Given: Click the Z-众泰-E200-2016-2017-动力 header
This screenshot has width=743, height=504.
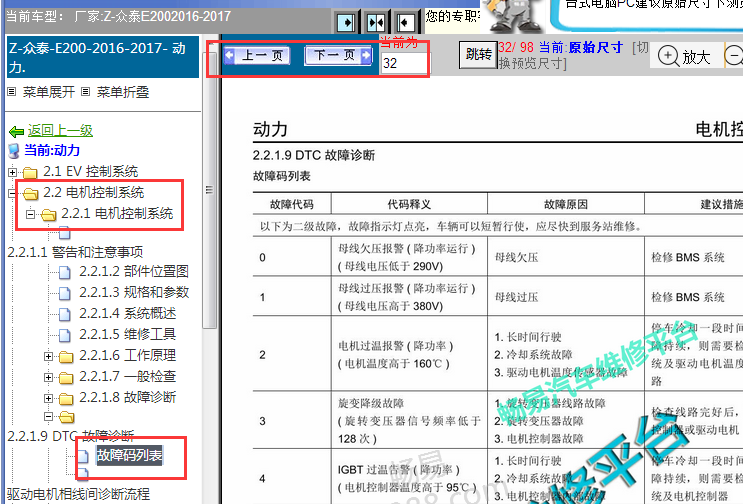Looking at the screenshot, I should [x=102, y=57].
